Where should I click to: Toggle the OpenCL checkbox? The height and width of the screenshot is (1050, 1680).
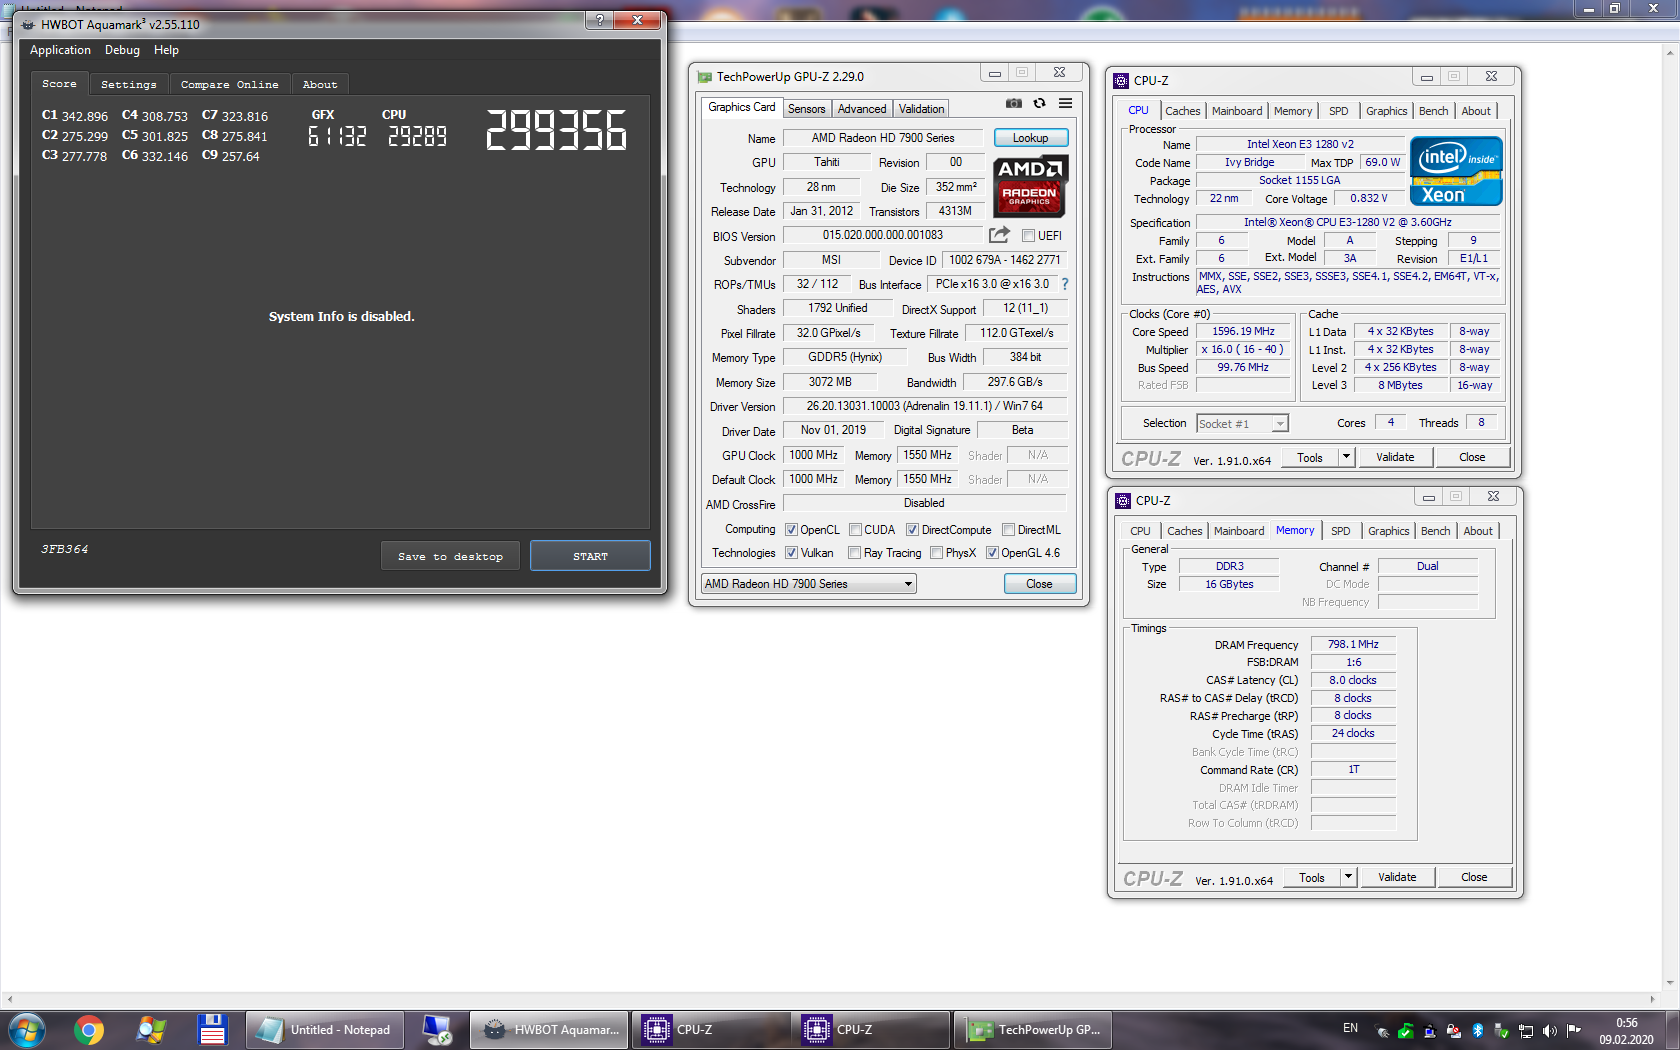pyautogui.click(x=791, y=530)
